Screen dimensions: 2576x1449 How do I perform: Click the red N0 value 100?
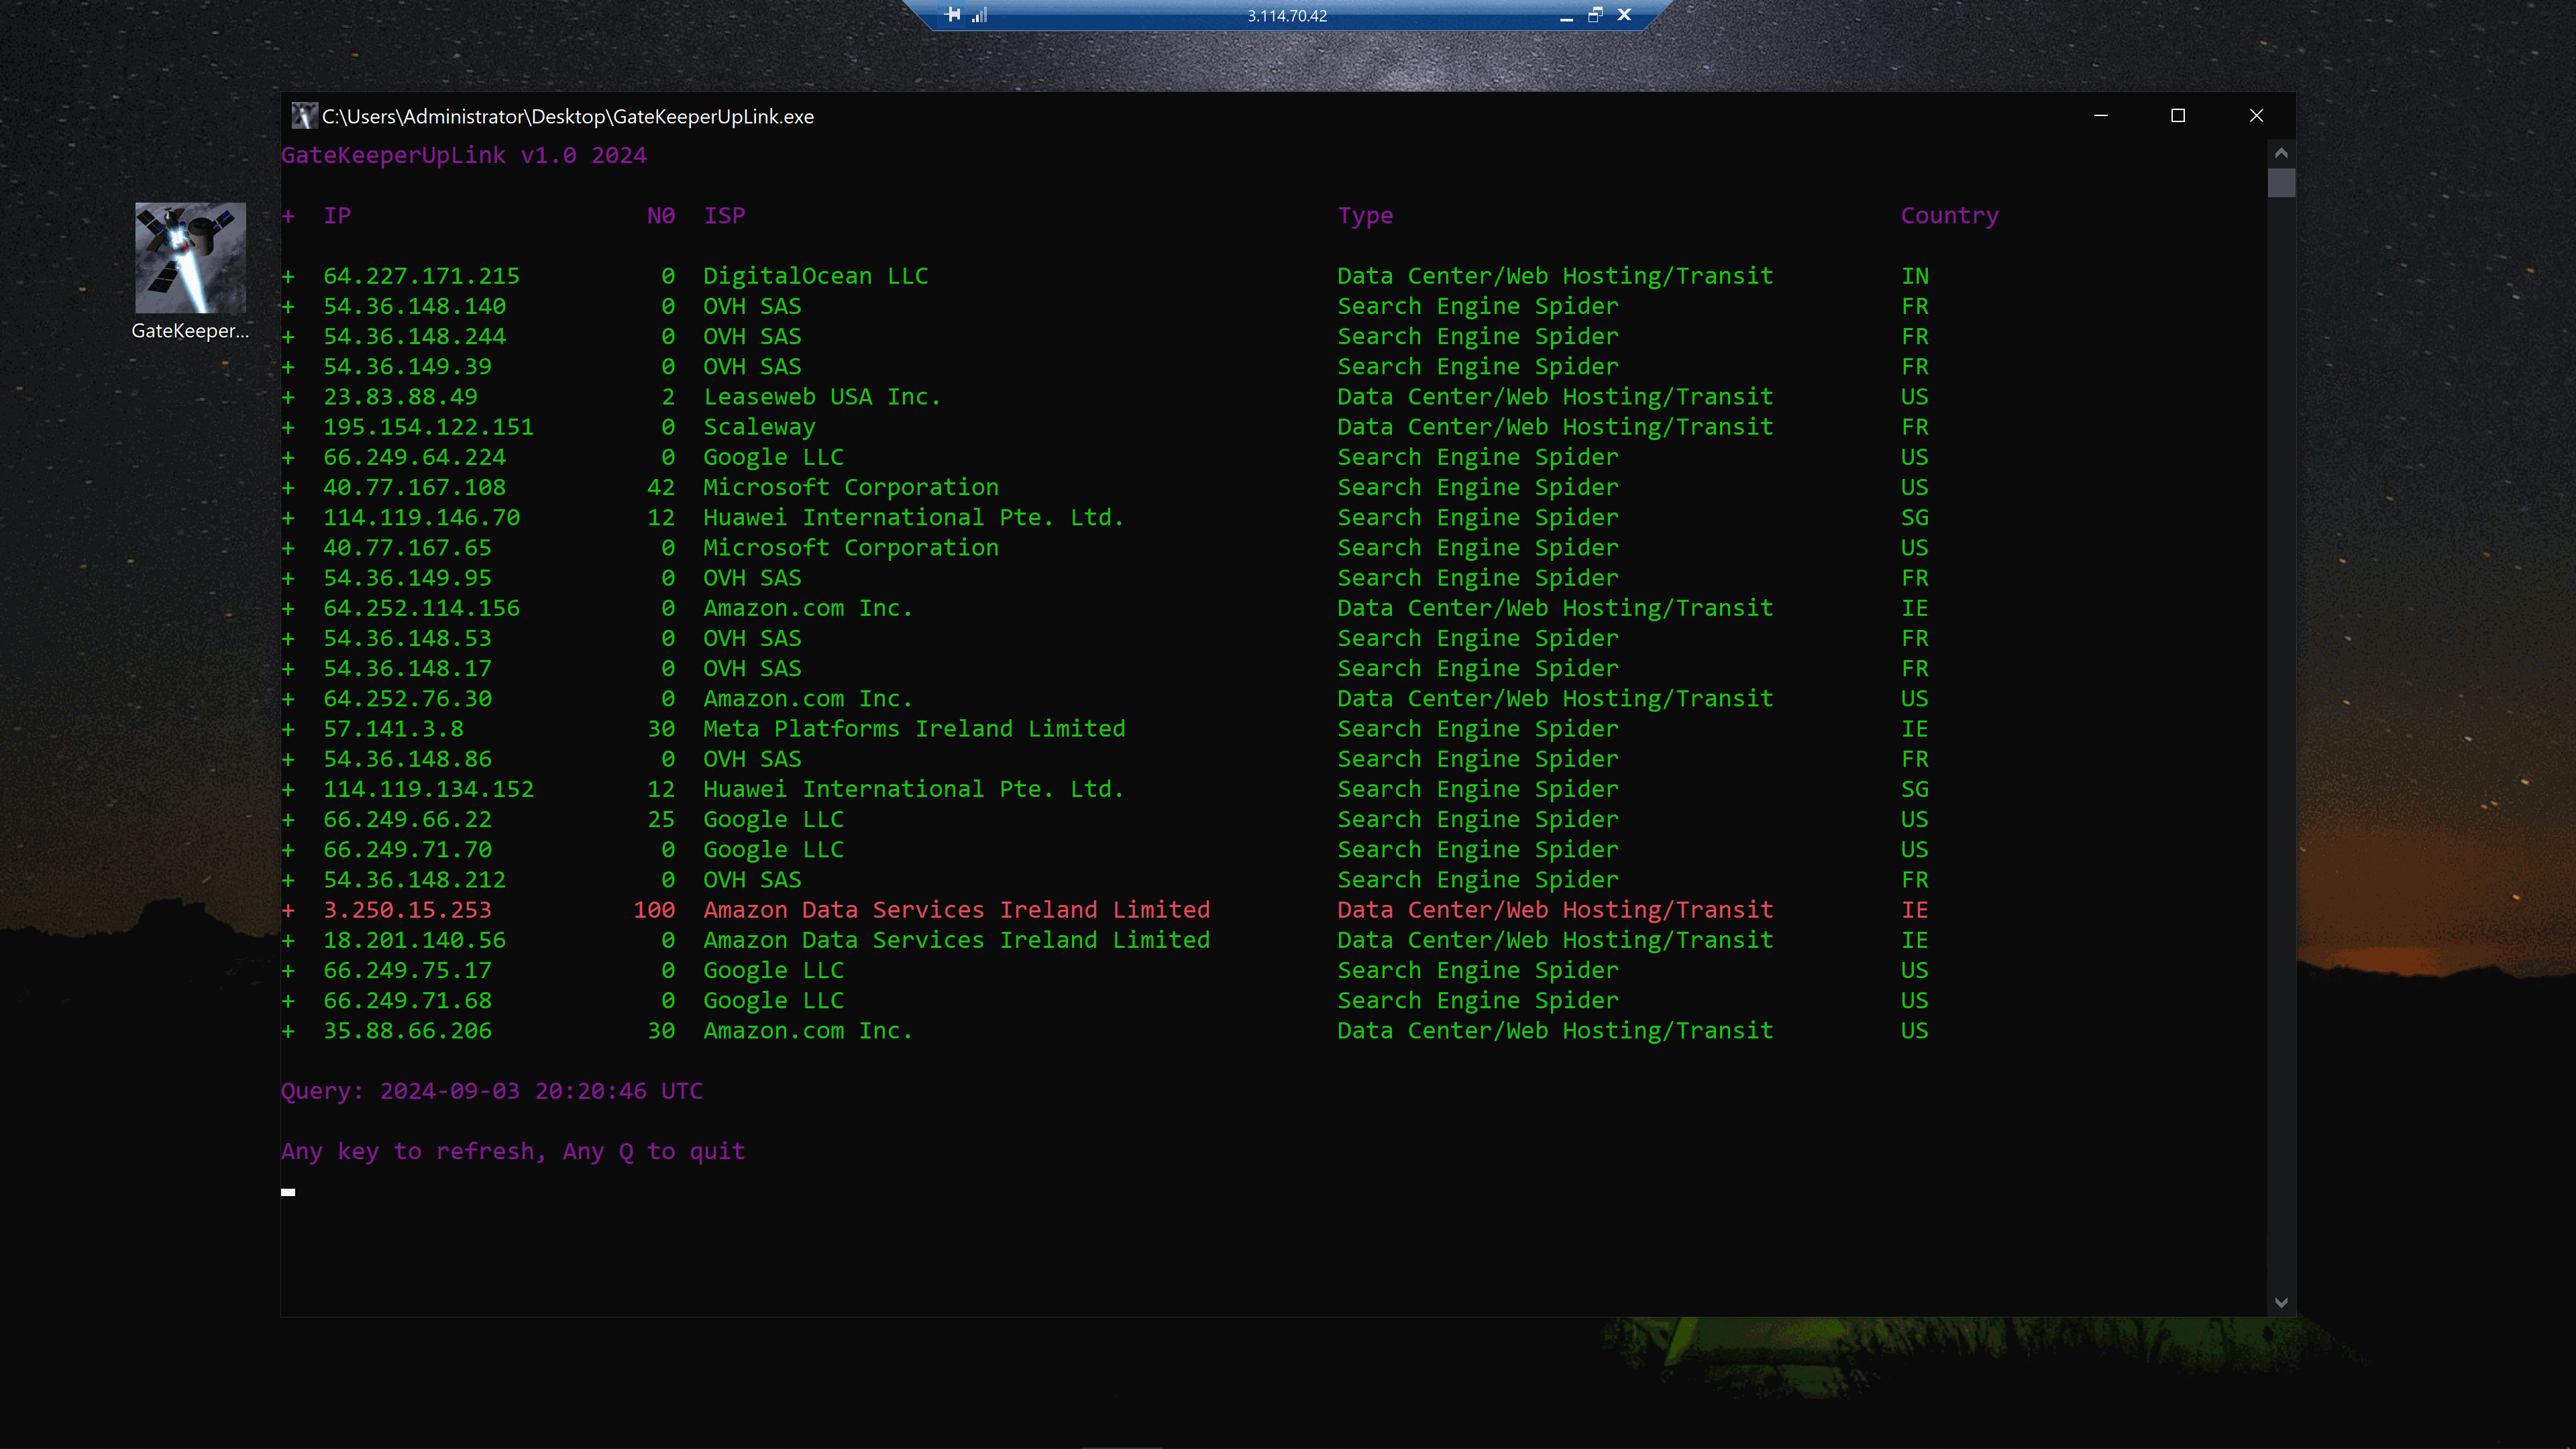654,910
